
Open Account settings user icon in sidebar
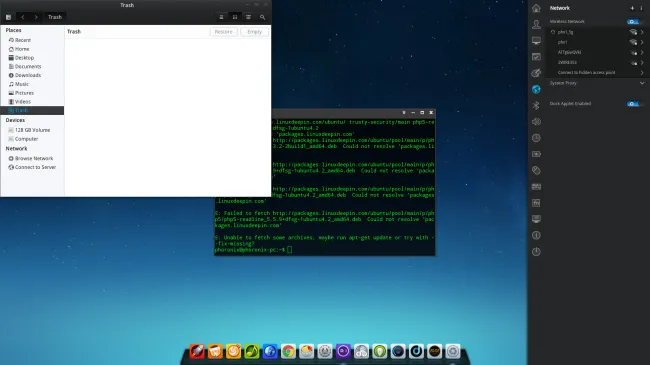(536, 24)
